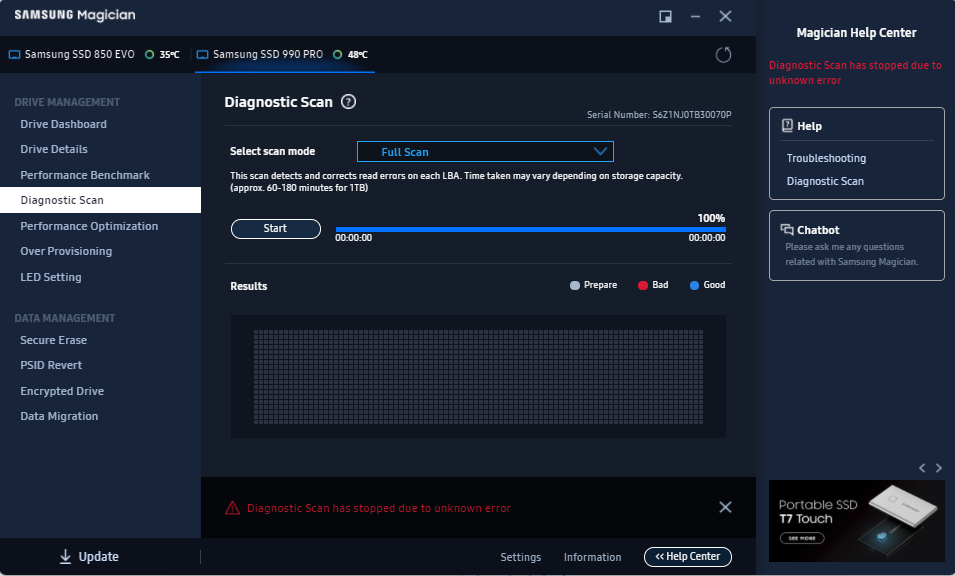Click the Help book icon in Help Center
Screen dimensions: 955x576
point(787,125)
